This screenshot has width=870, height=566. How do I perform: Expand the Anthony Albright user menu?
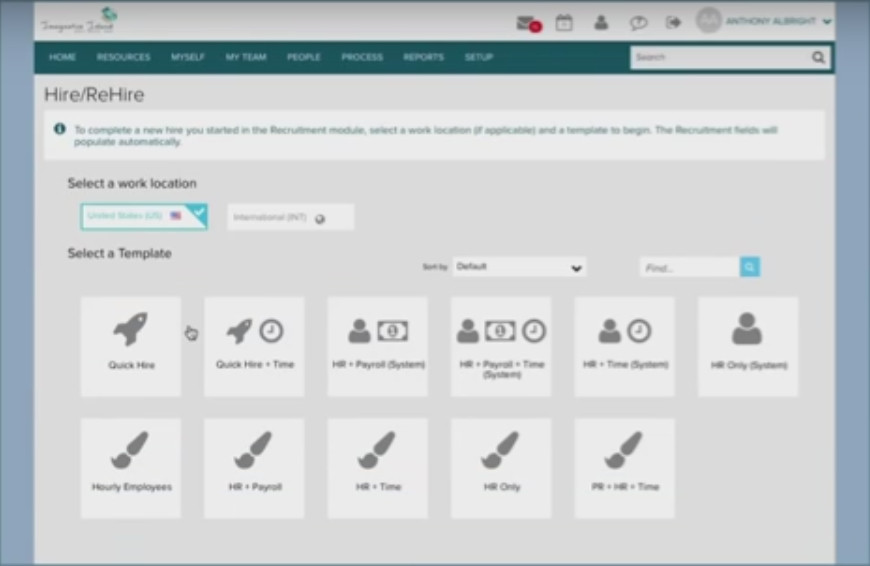coord(778,22)
